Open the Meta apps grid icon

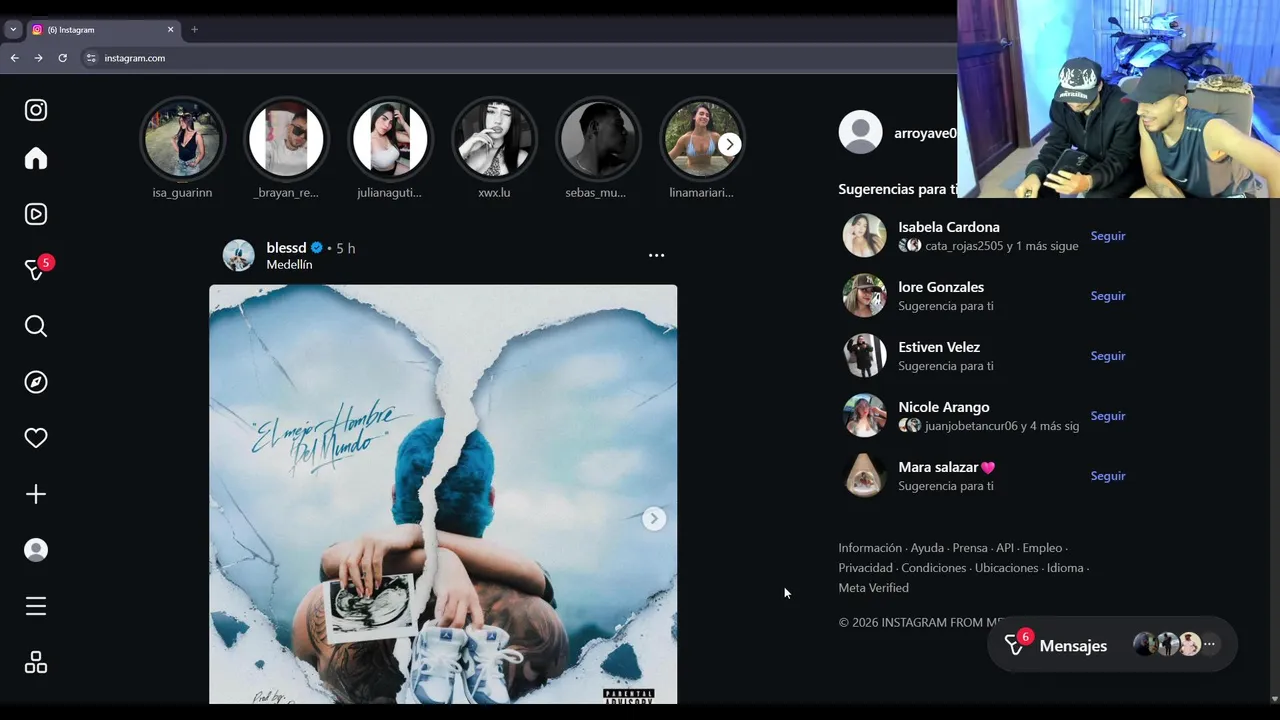[x=36, y=662]
